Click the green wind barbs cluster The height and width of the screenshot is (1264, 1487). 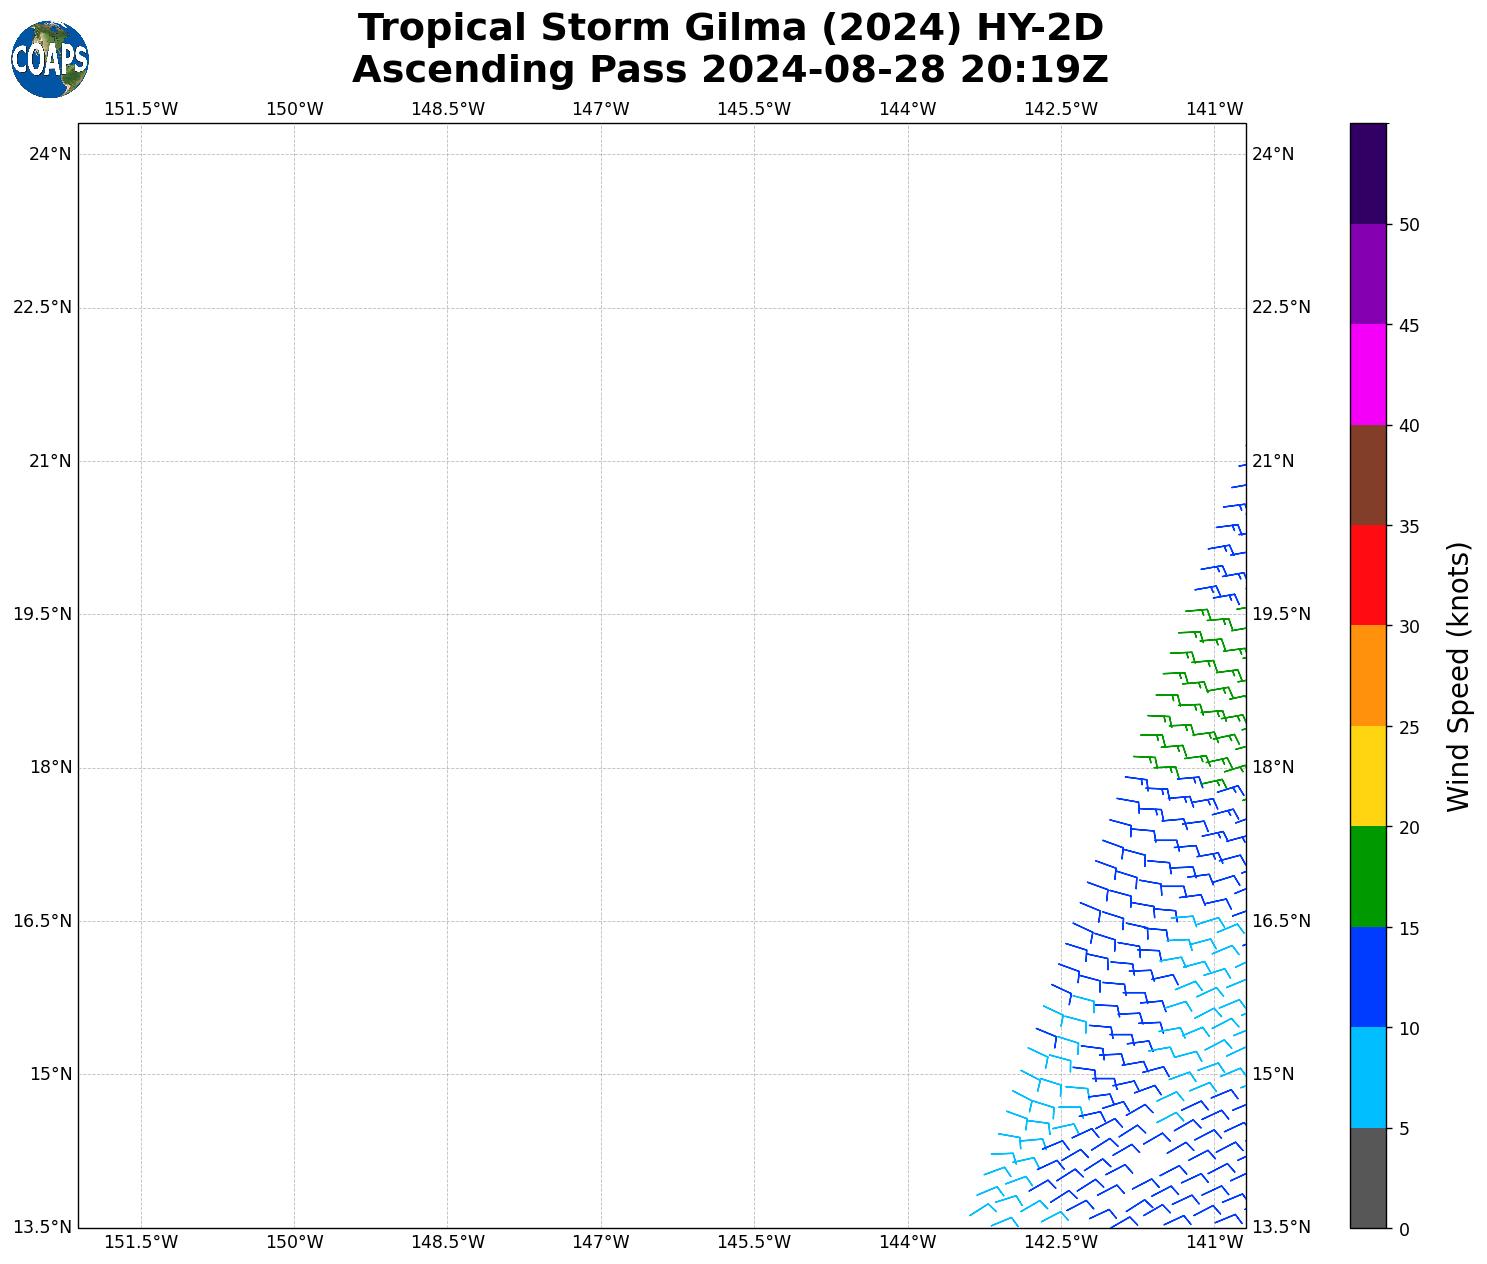1205,690
